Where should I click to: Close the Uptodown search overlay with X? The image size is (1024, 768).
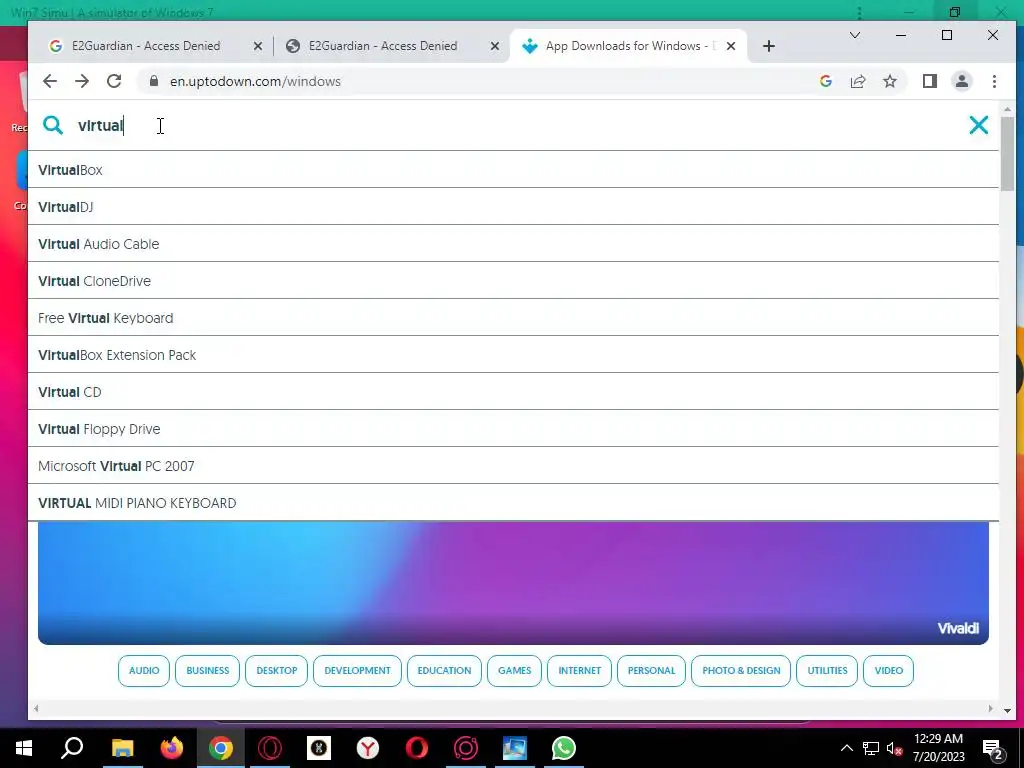pyautogui.click(x=978, y=125)
